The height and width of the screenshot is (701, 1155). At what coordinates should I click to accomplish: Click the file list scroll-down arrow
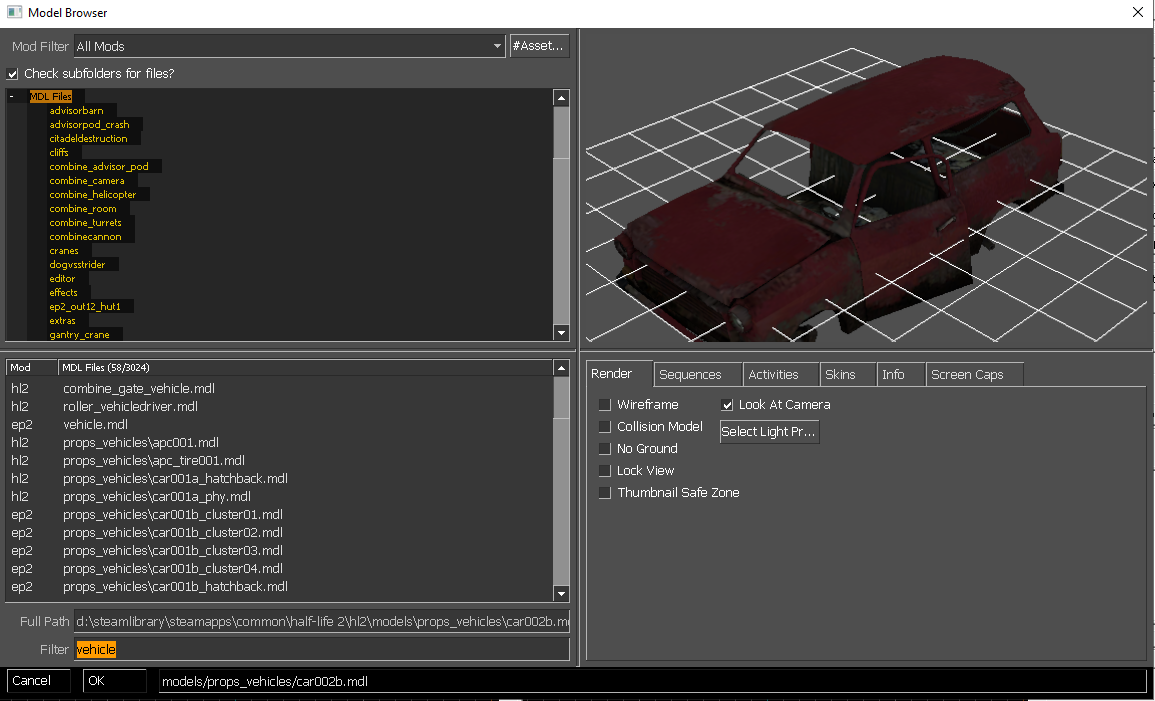[x=561, y=594]
